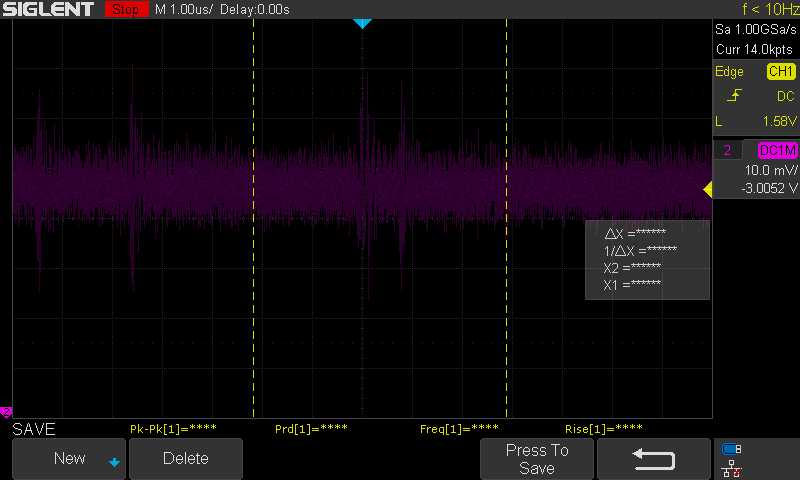Viewport: 800px width, 480px height.
Task: Click the SAVE menu title
Action: pos(34,429)
